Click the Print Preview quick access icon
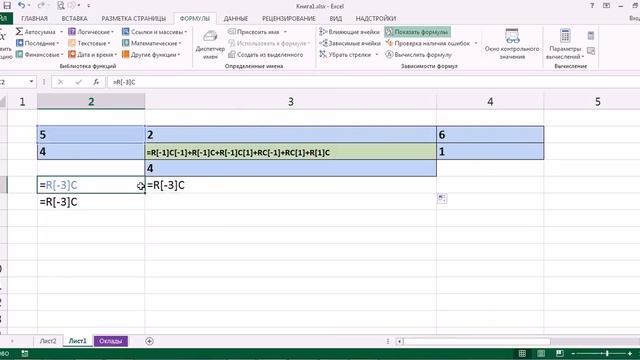Viewport: 640px width, 360px height. [60, 6]
